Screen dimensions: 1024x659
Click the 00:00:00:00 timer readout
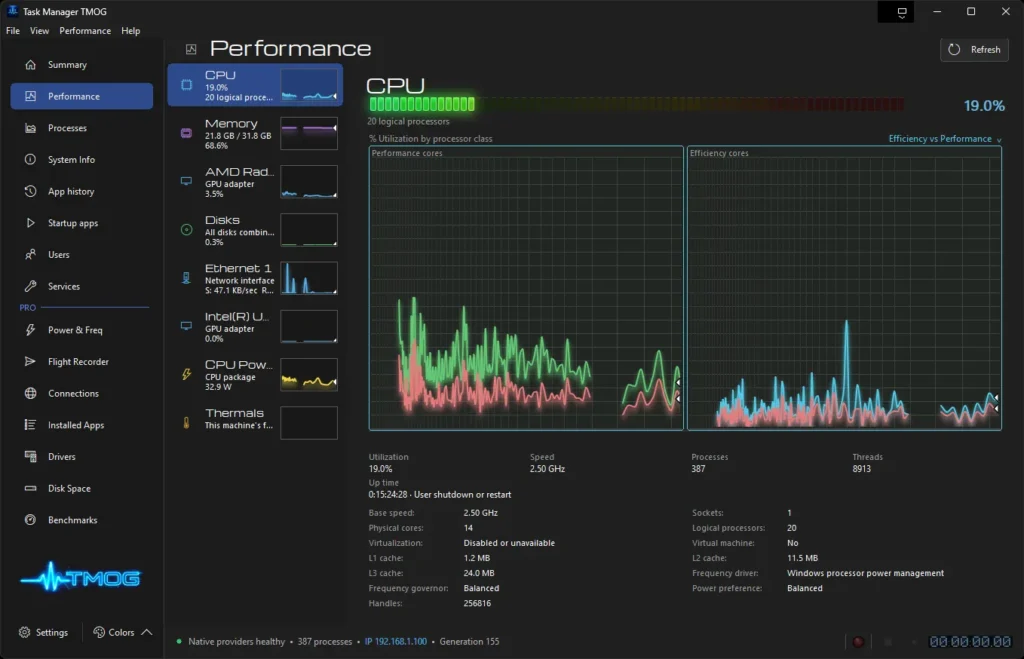click(970, 642)
